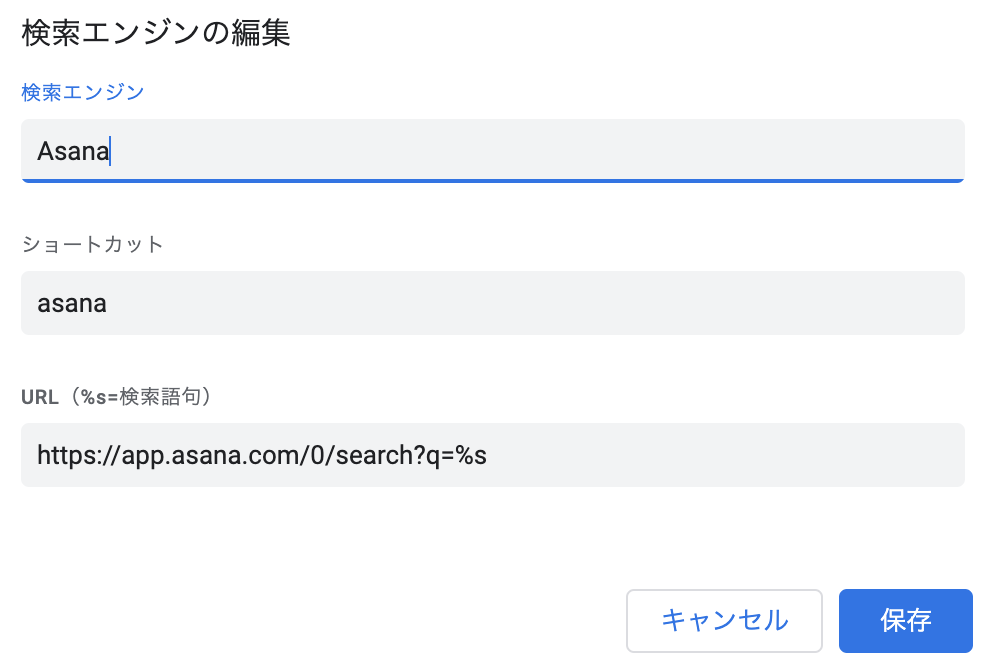Click blank area after the URL text
This screenshot has width=990, height=670.
click(720, 455)
